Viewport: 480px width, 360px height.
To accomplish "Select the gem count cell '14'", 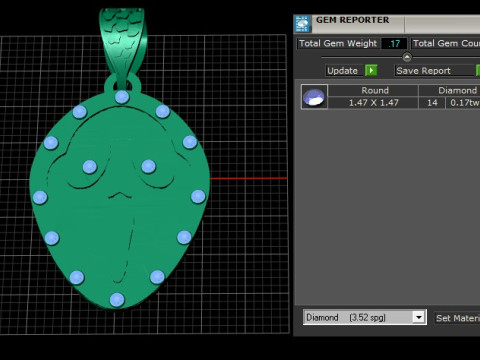I will pos(432,103).
